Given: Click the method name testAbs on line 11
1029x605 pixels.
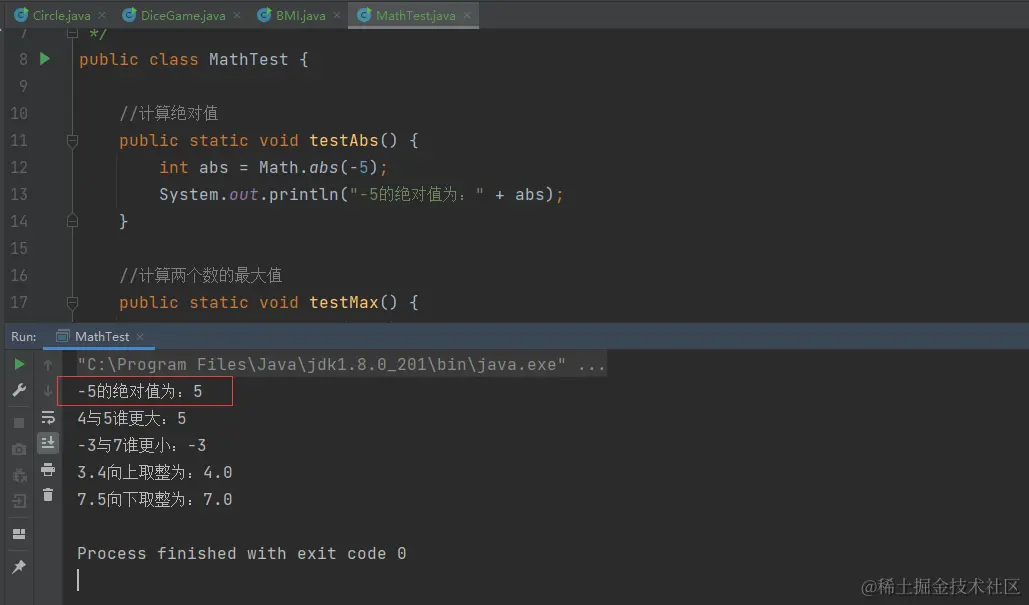Looking at the screenshot, I should tap(344, 140).
